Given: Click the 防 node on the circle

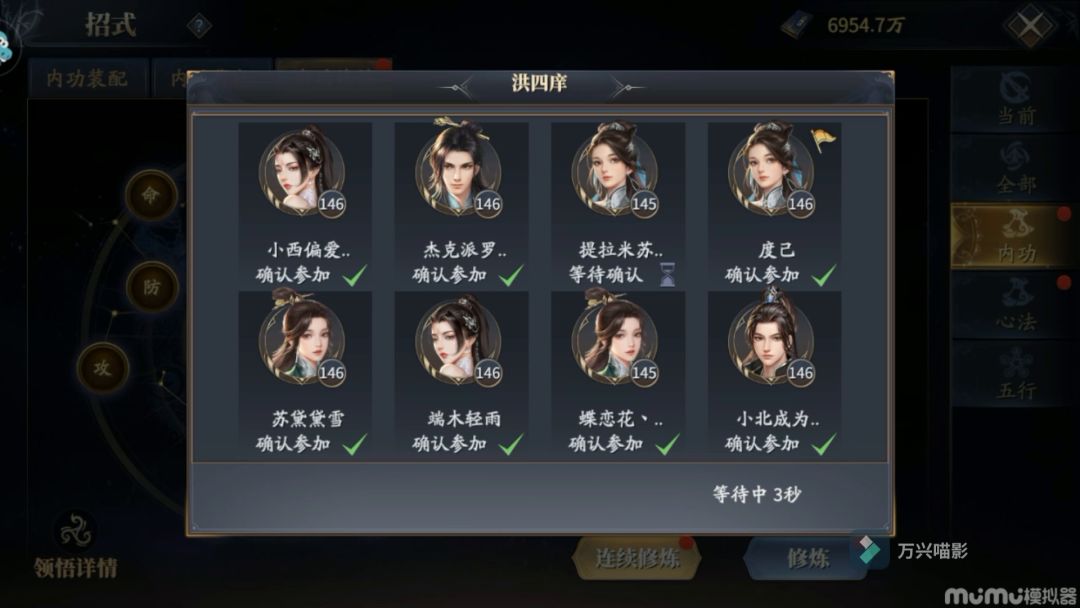Looking at the screenshot, I should [x=152, y=287].
